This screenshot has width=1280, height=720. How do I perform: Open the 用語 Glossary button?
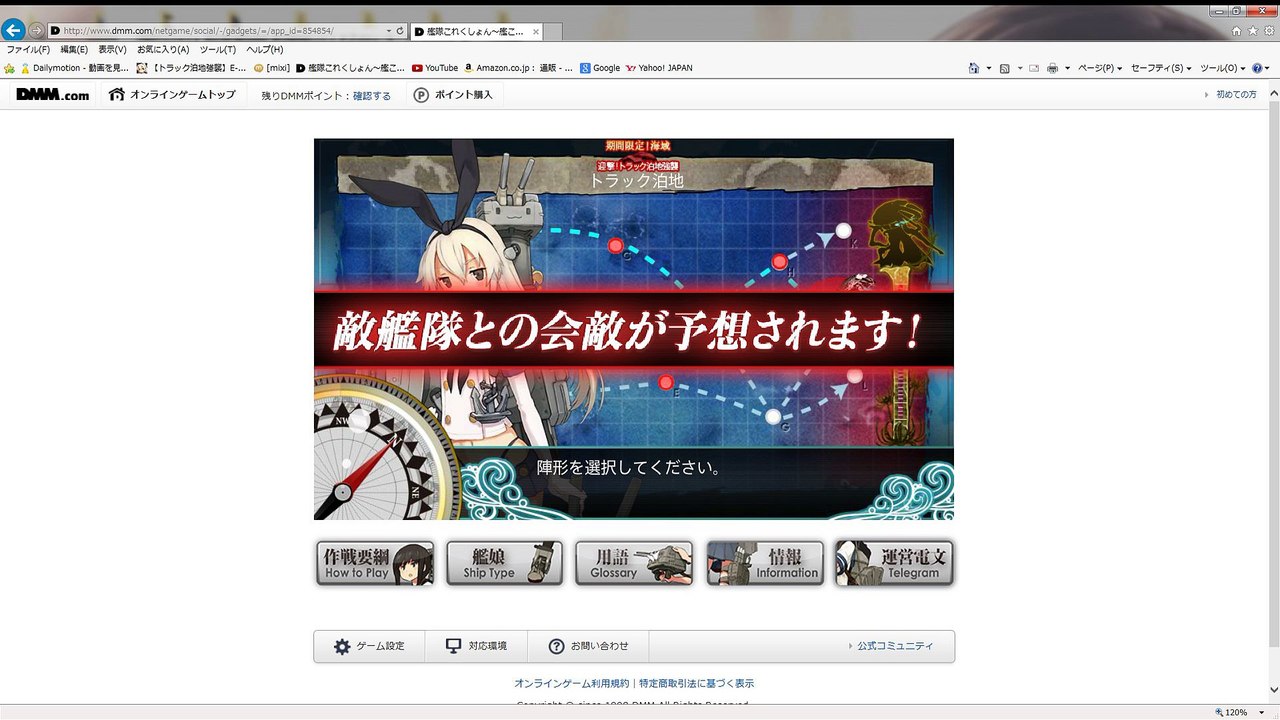tap(634, 563)
